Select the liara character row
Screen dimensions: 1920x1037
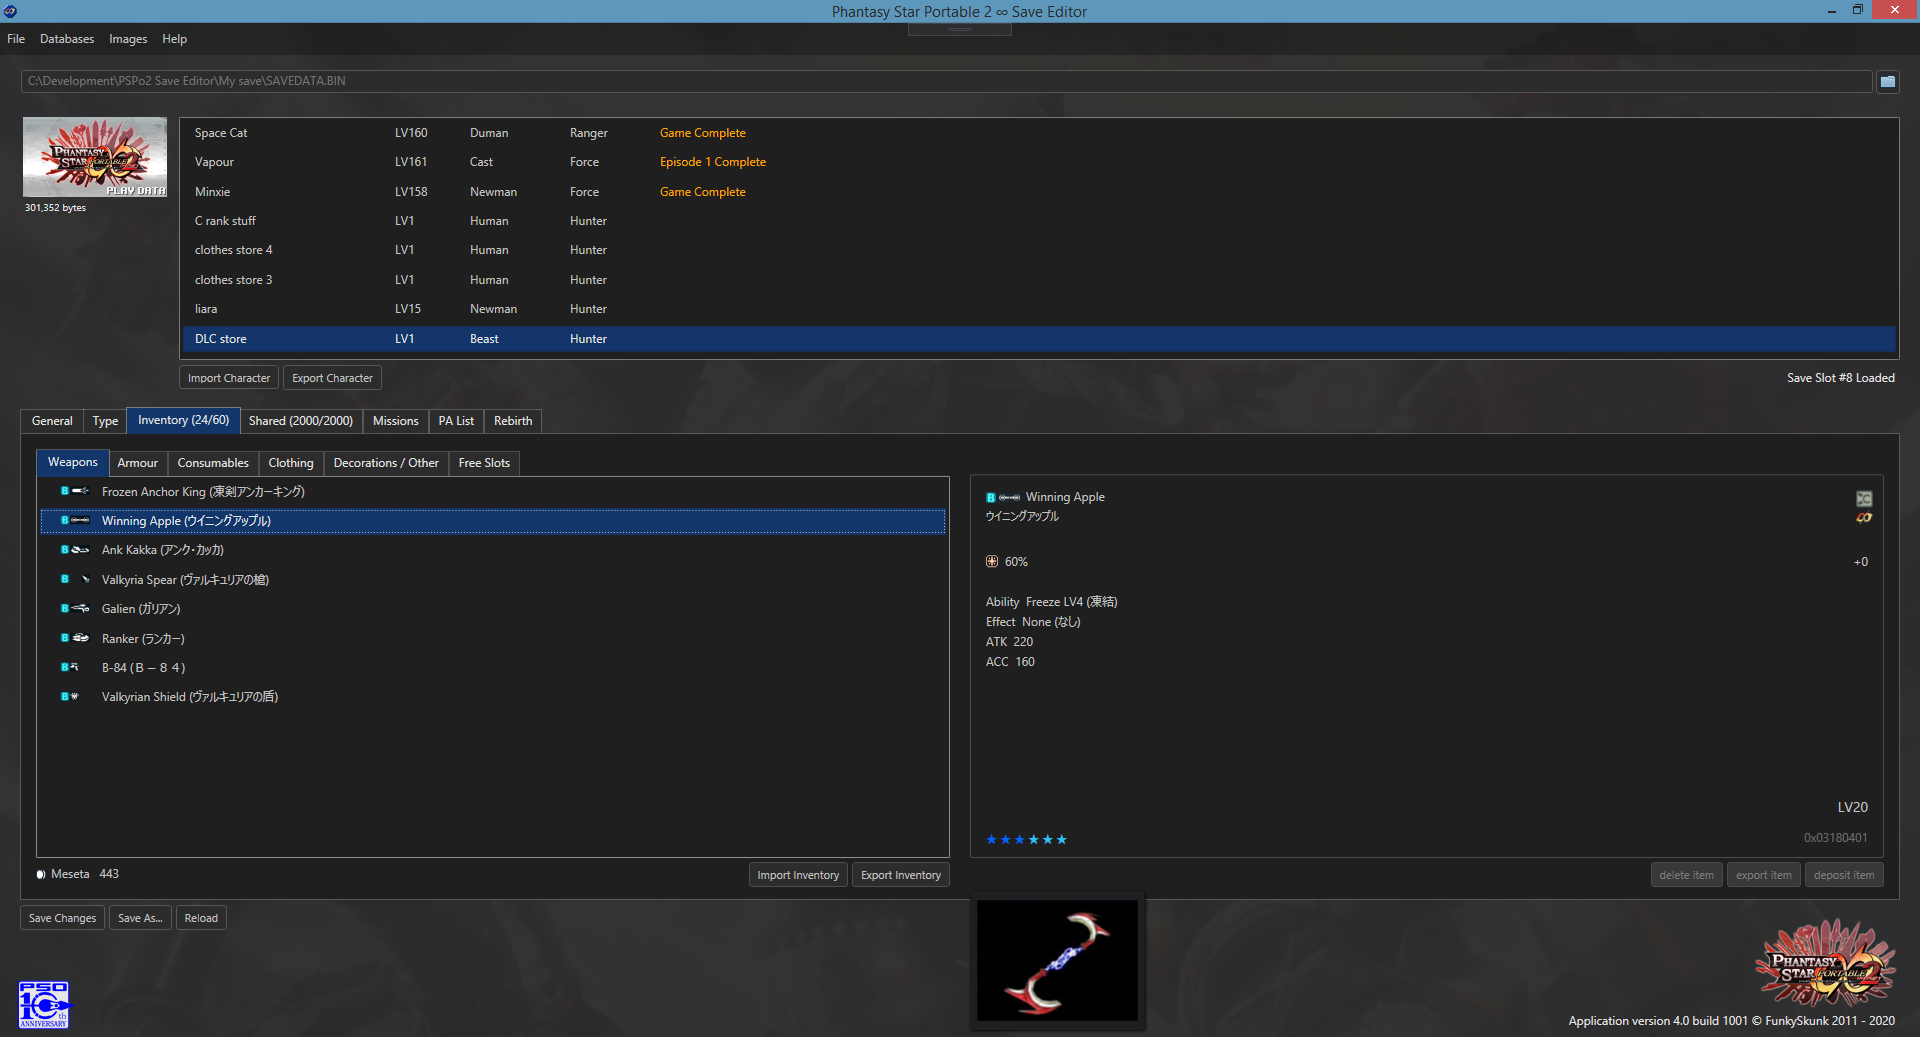click(1039, 309)
